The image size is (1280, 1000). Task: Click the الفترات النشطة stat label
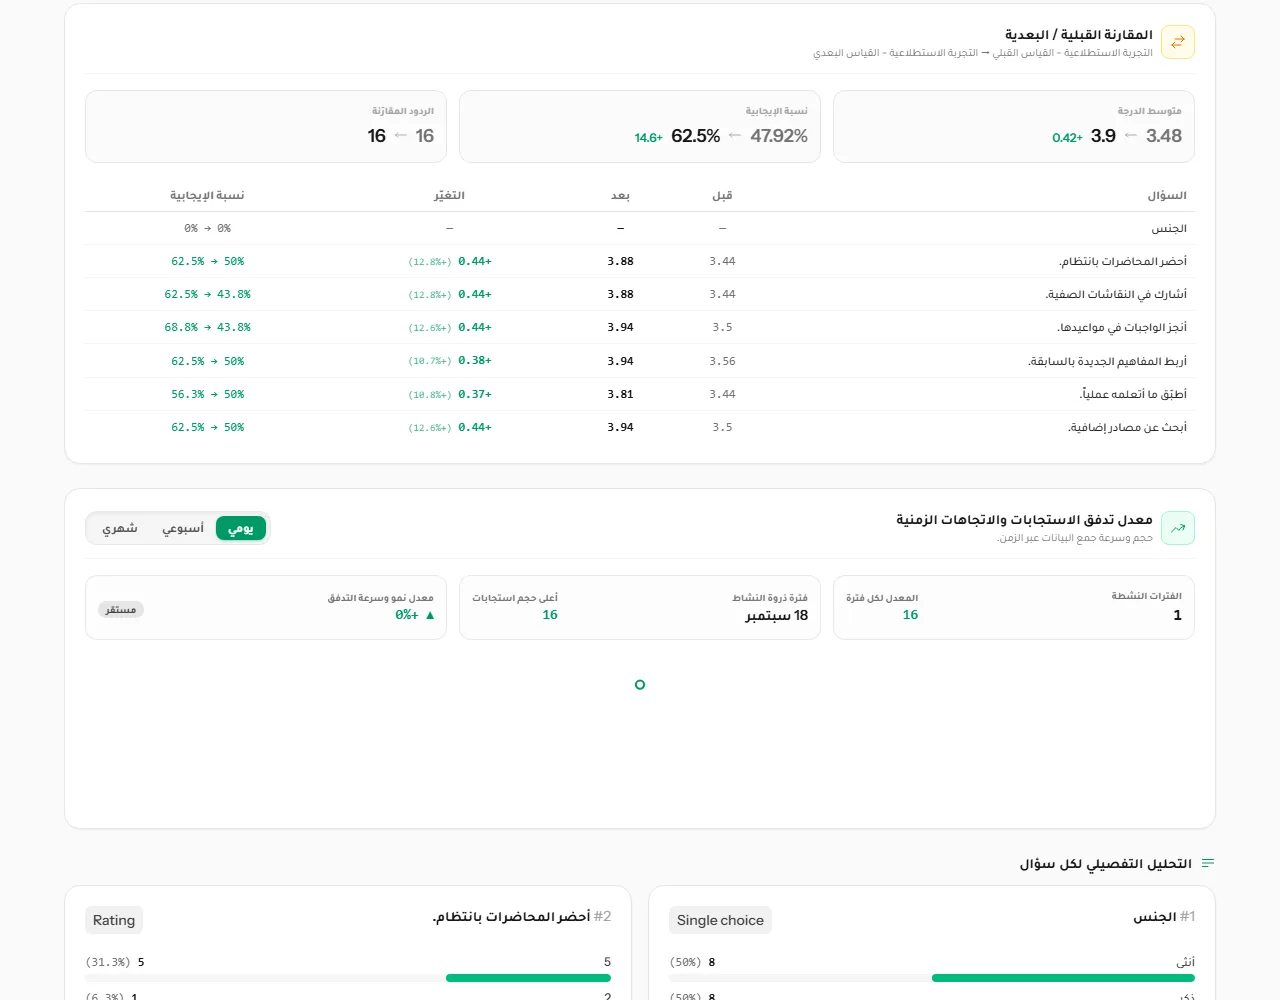[1147, 596]
